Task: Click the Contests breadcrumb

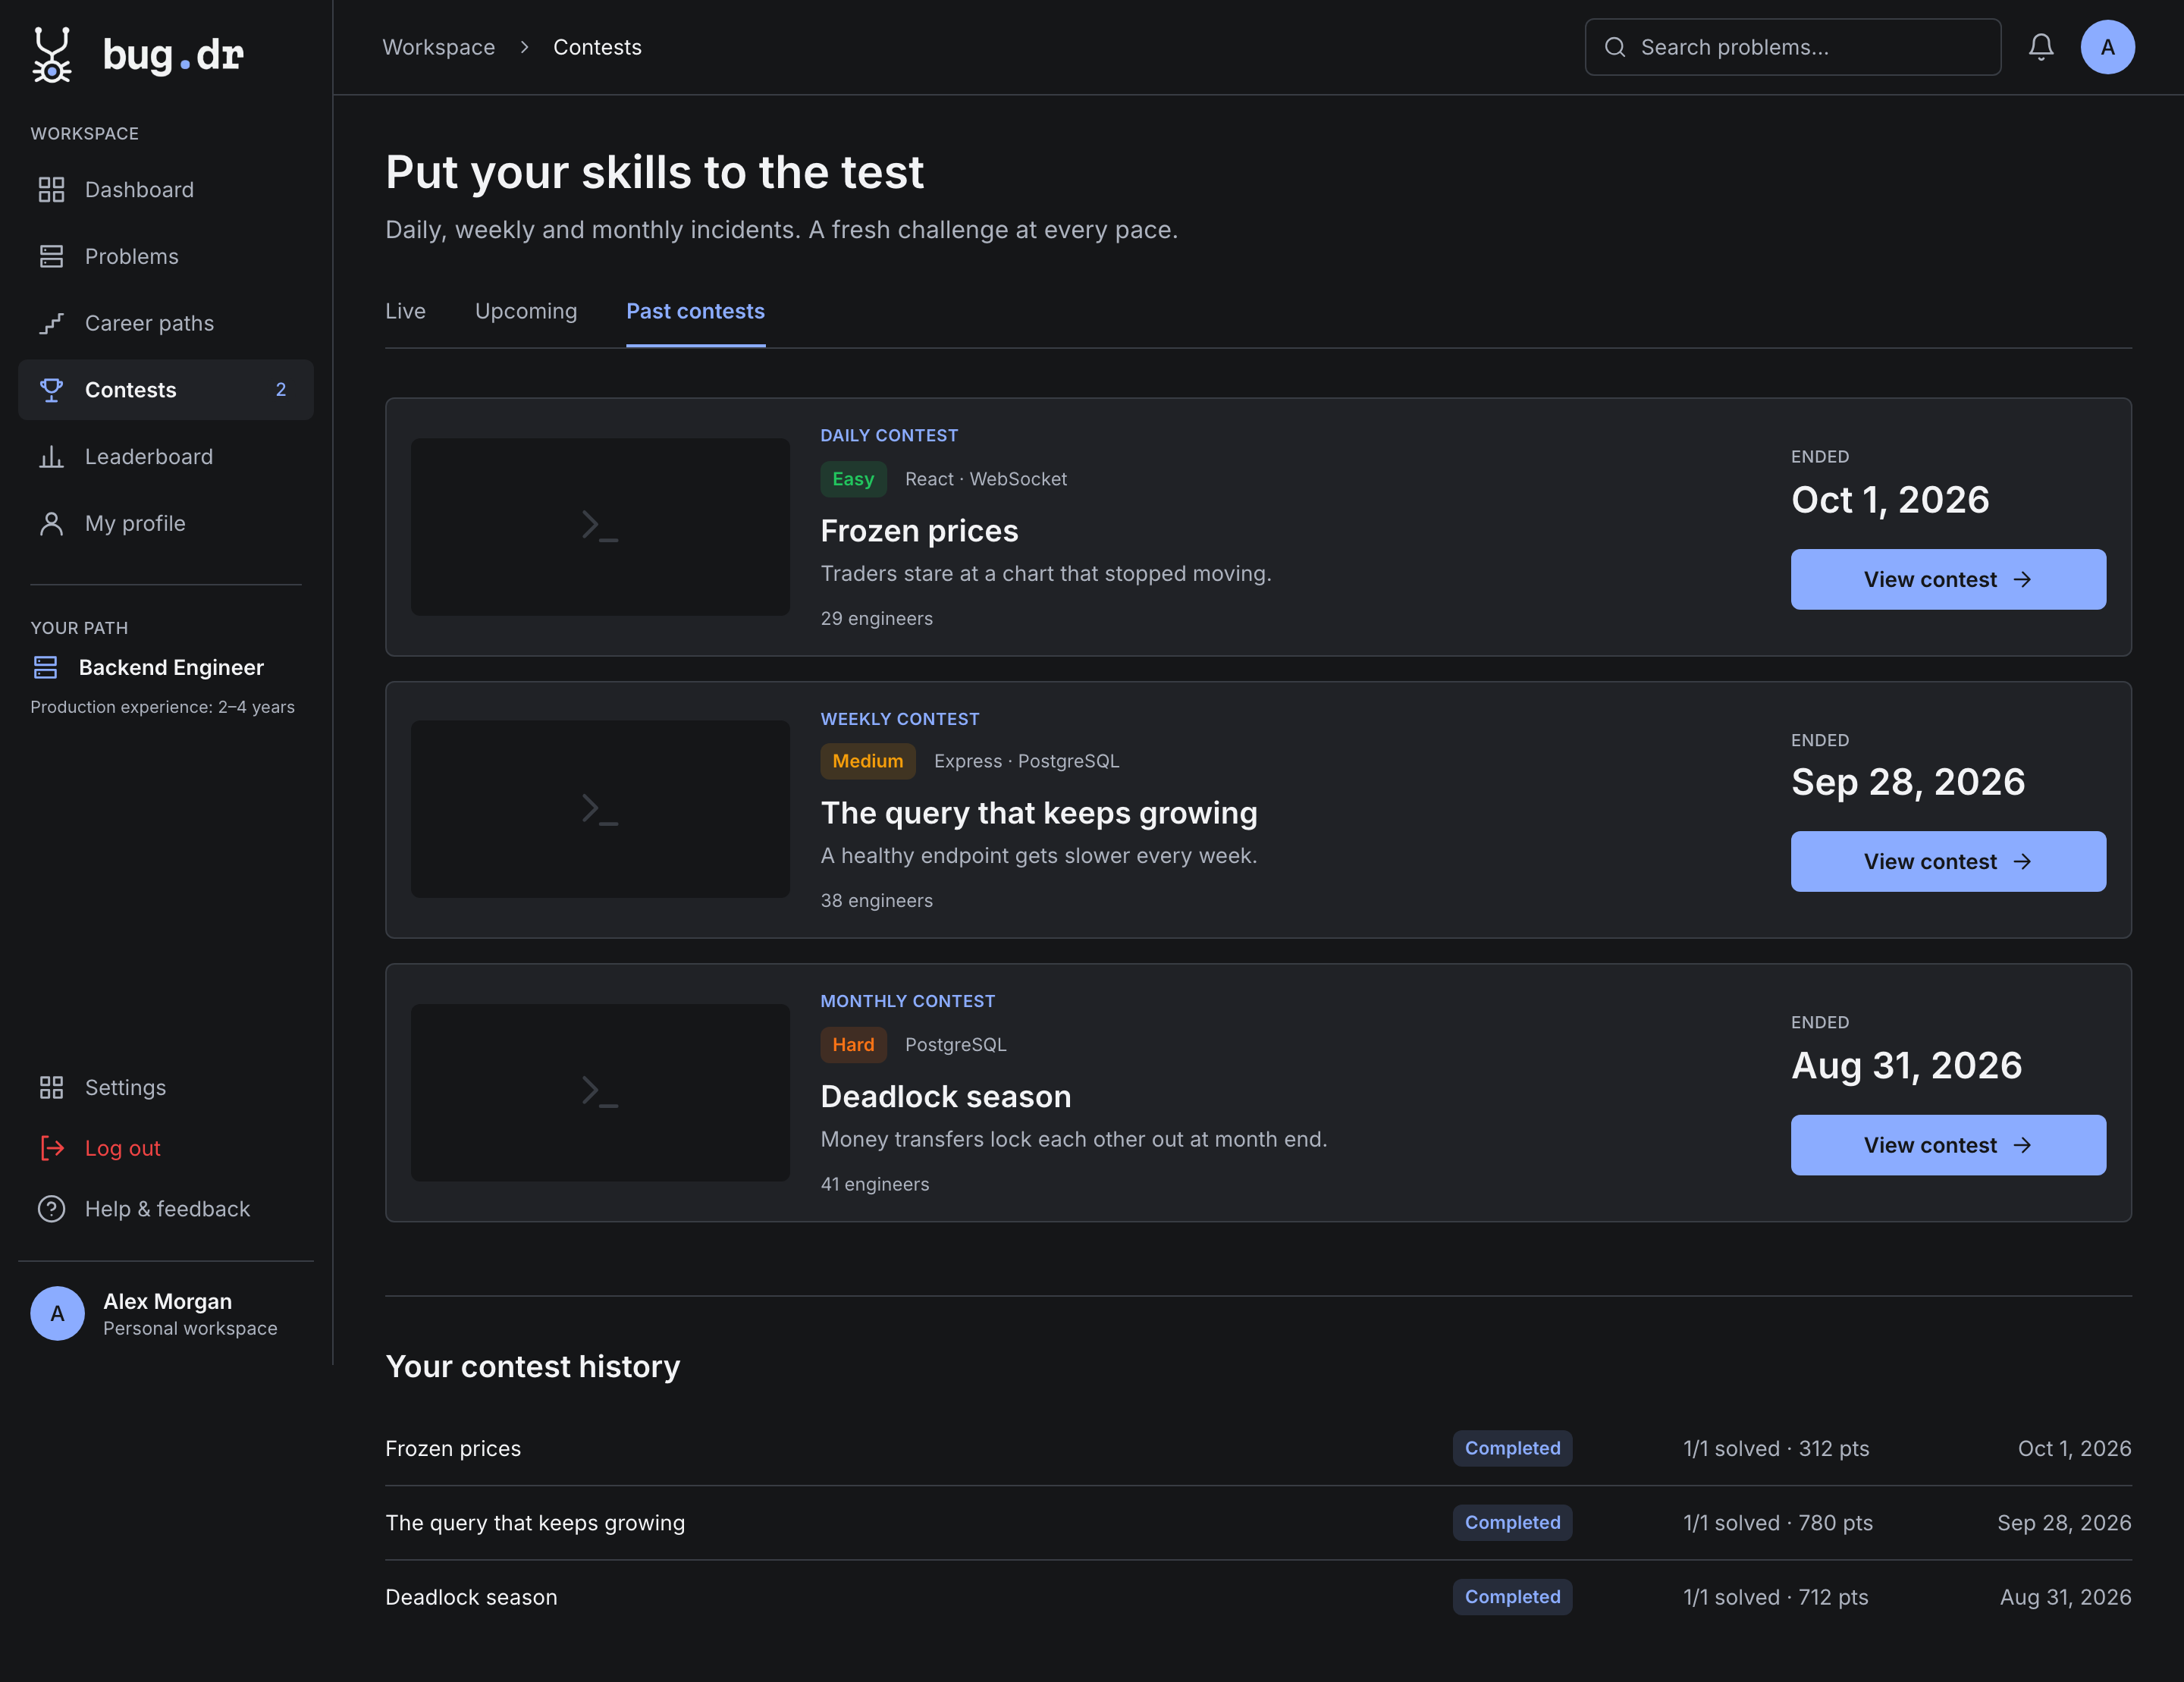Action: tap(597, 47)
